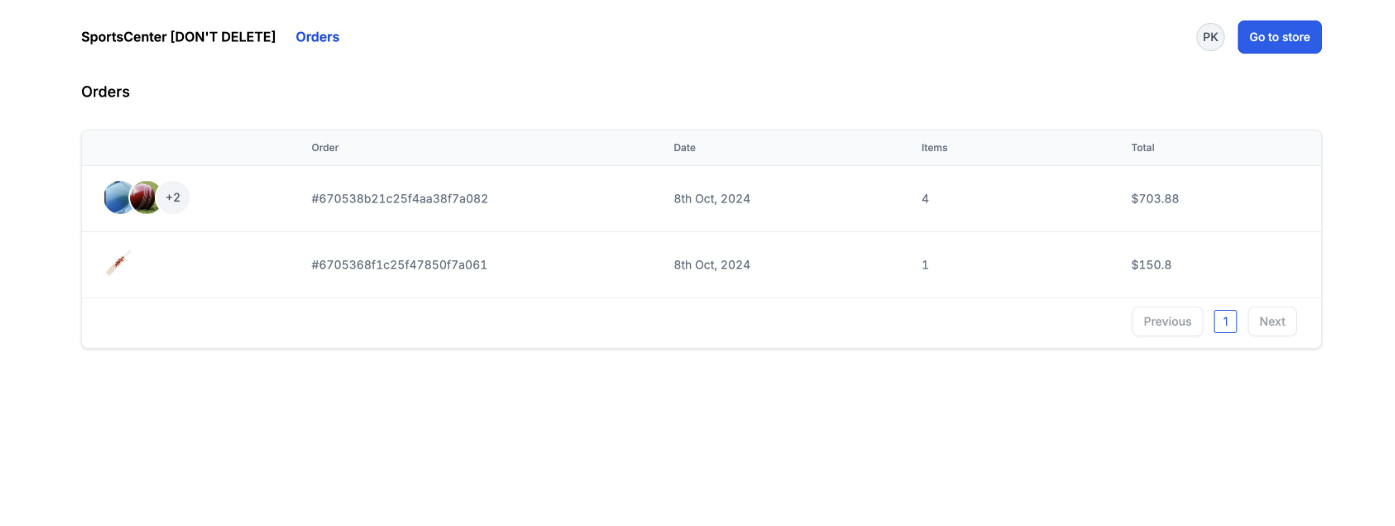Open order #670538b21c25f4aa38f7a082

tap(400, 199)
